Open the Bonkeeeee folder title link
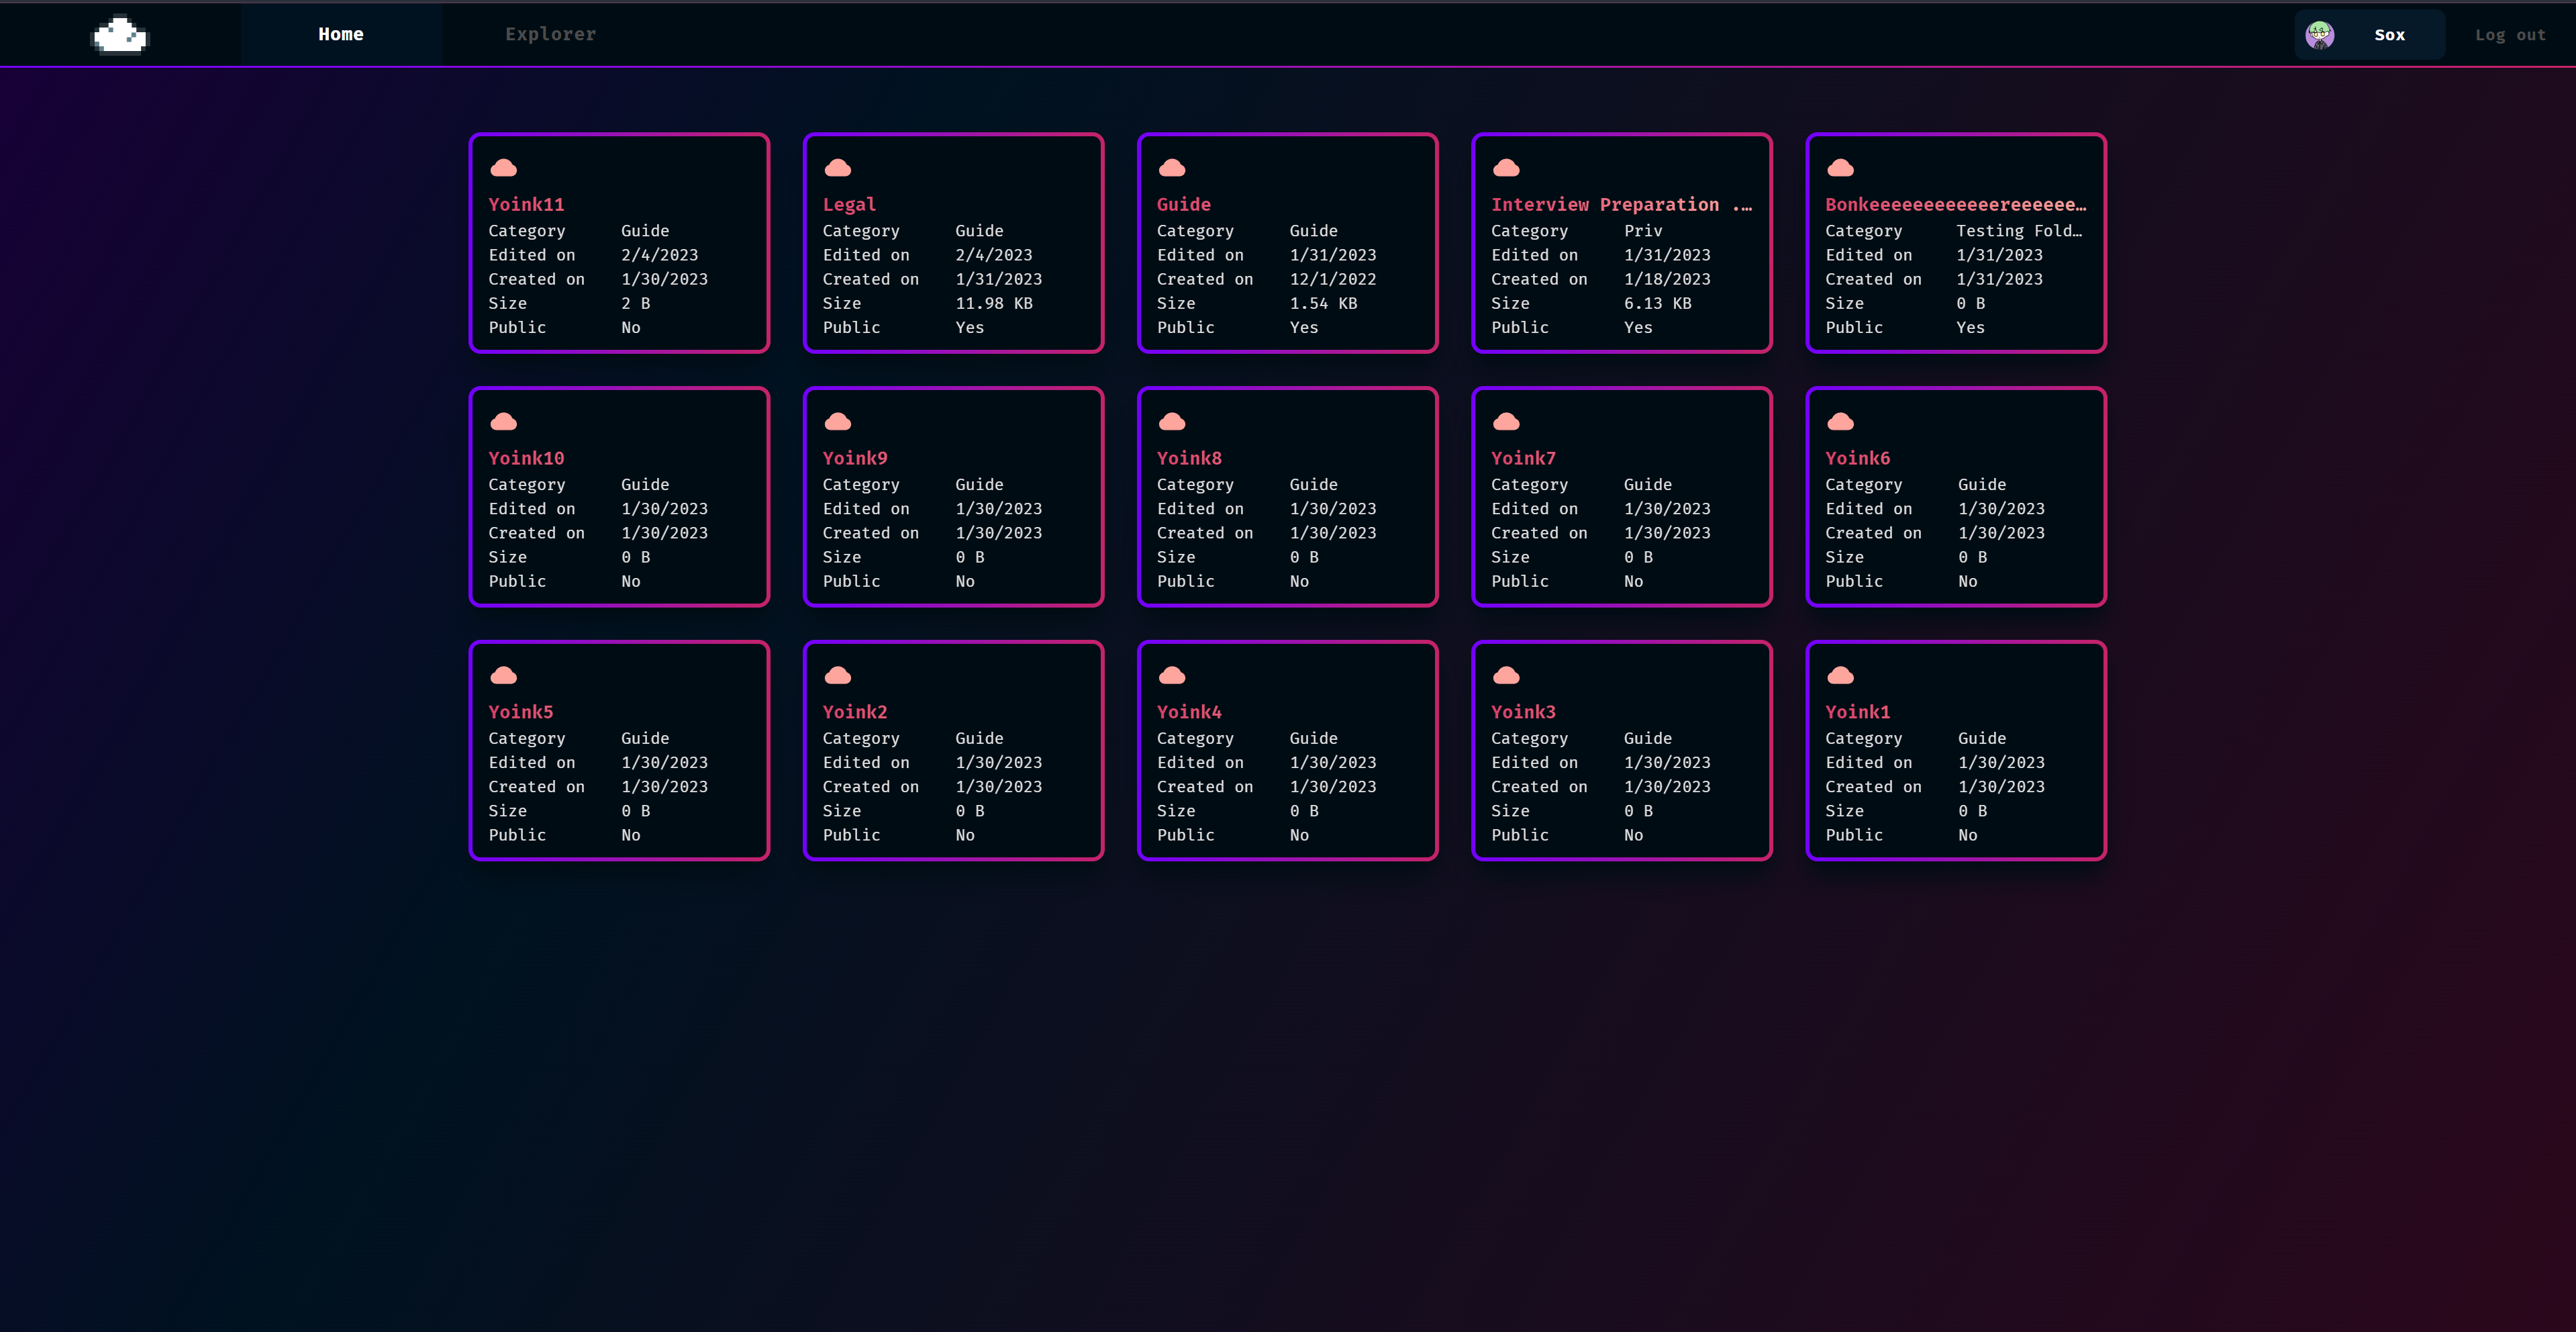 click(x=1954, y=205)
